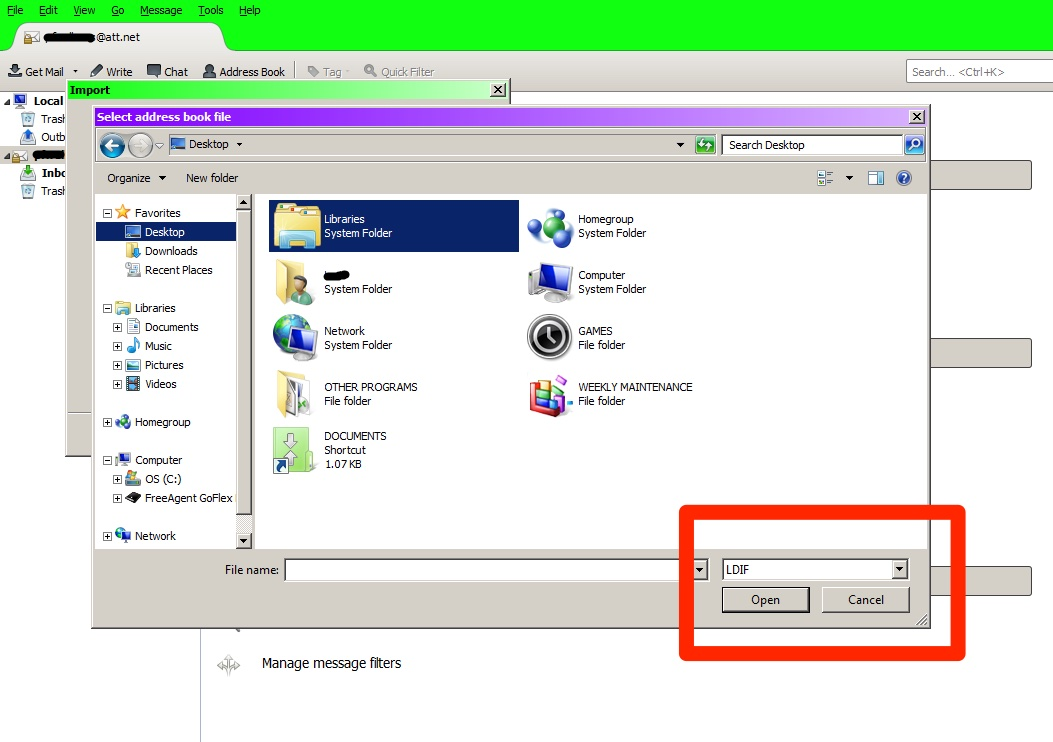
Task: Click the Cancel button
Action: (866, 600)
